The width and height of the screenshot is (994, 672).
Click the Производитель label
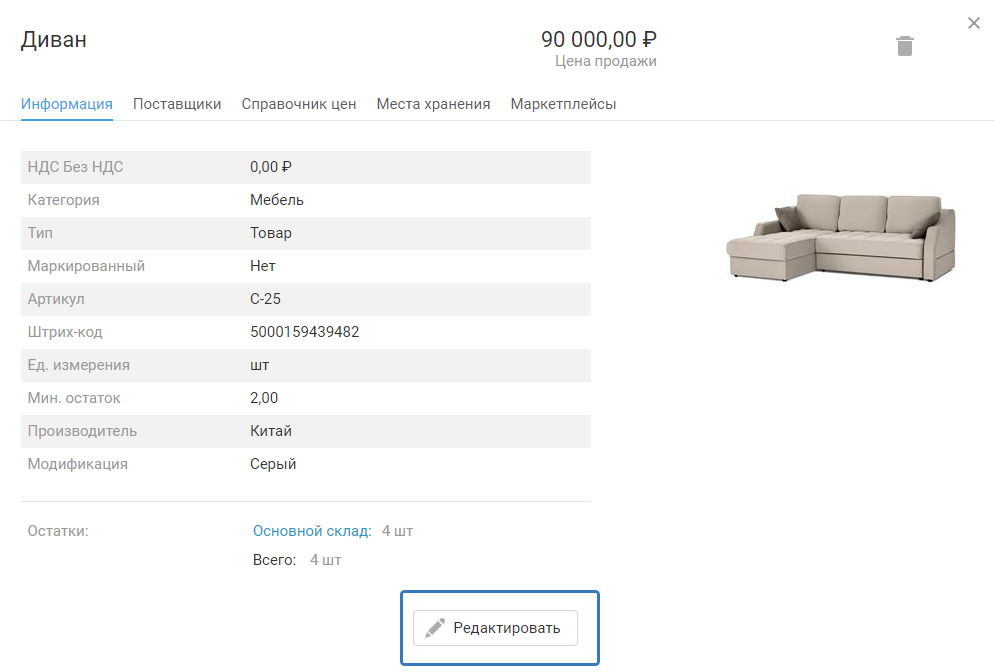coord(82,430)
